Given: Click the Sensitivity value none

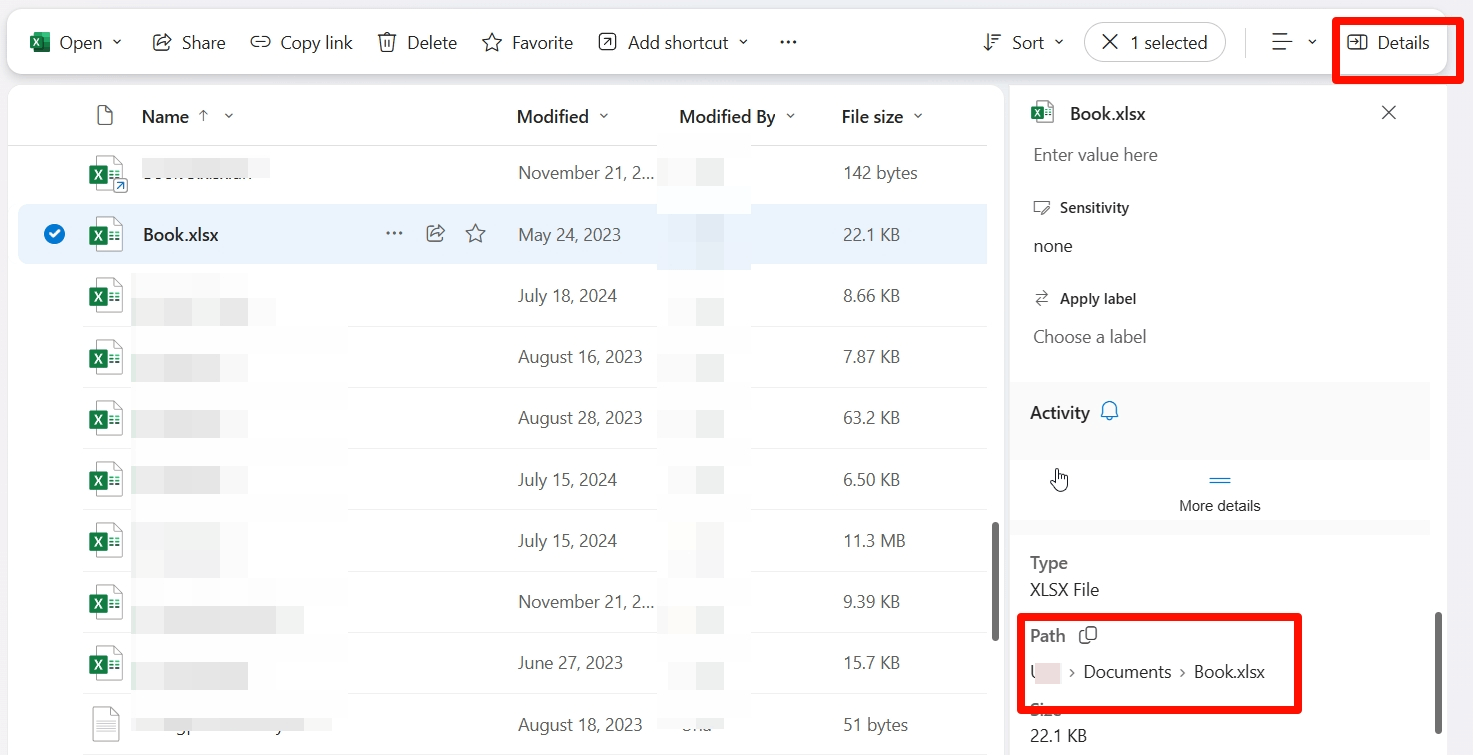Looking at the screenshot, I should 1053,246.
